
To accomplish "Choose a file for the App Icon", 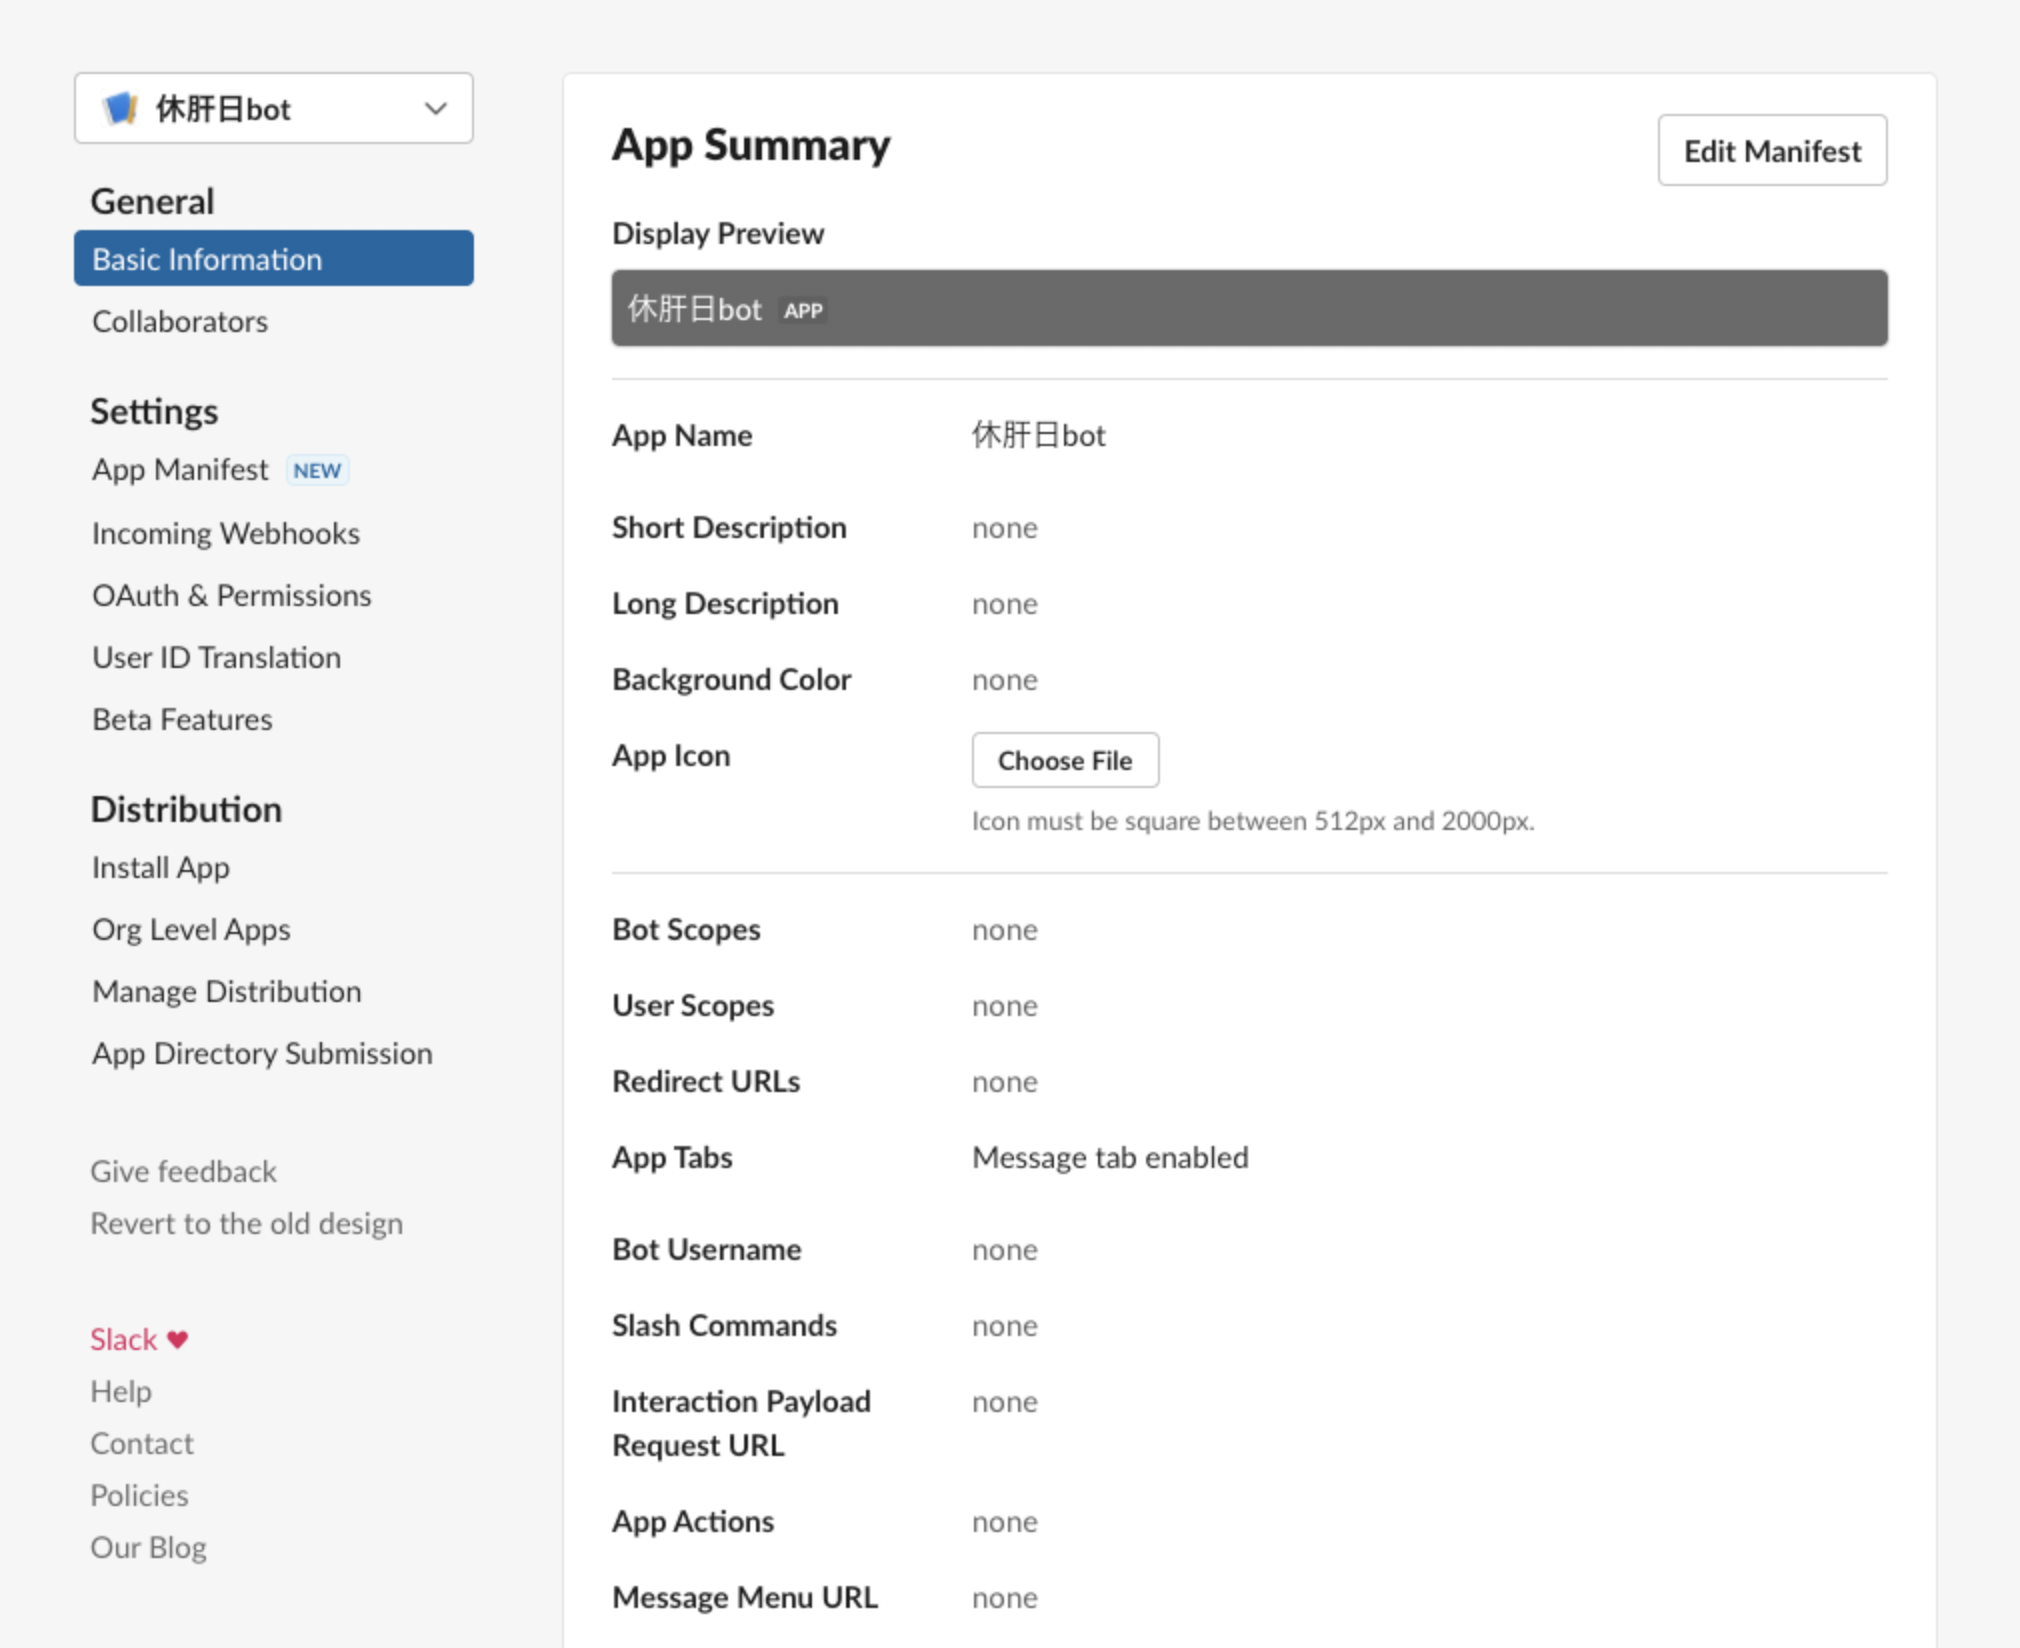I will click(x=1064, y=760).
